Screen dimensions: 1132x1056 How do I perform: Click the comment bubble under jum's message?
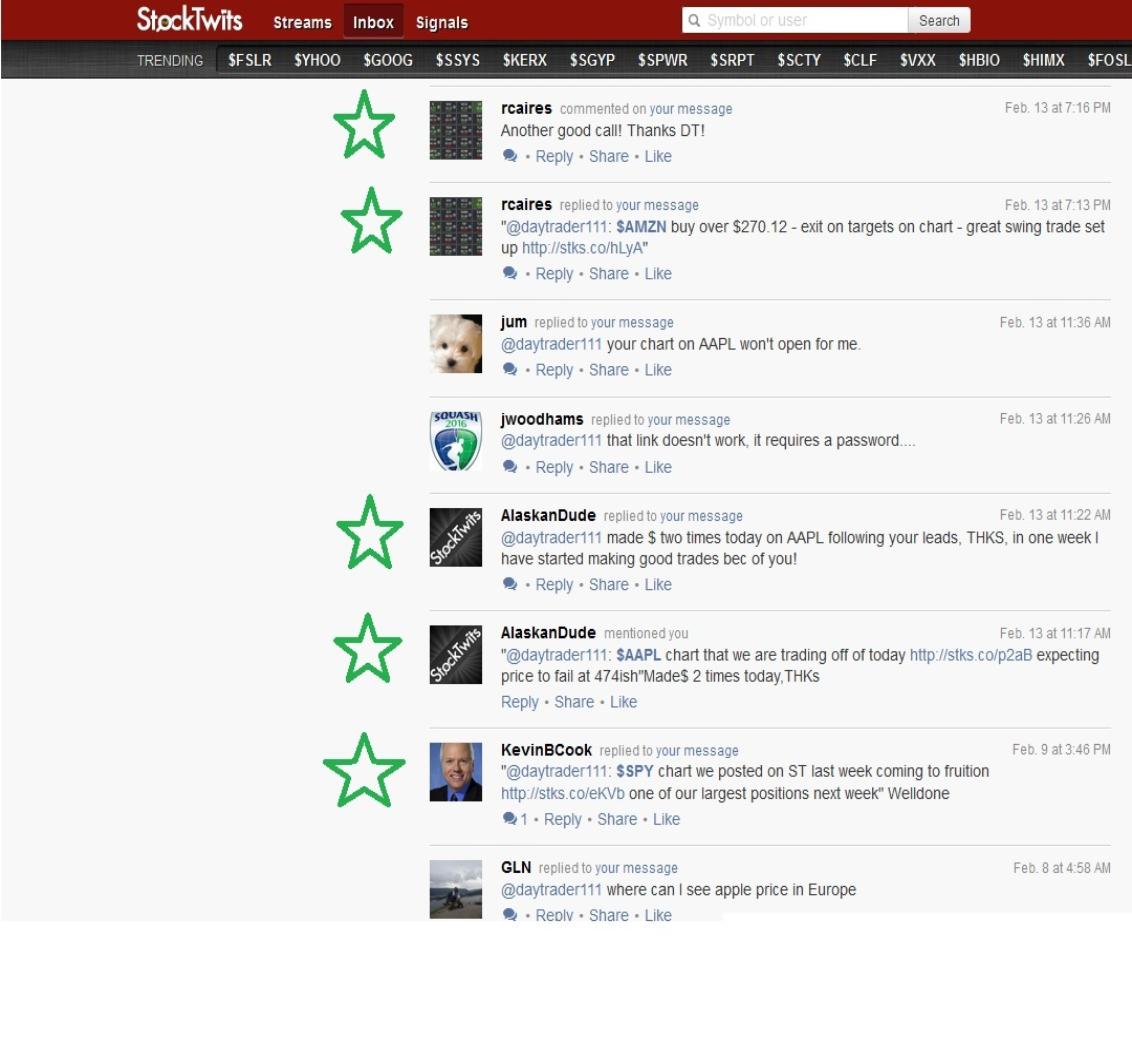pos(510,371)
